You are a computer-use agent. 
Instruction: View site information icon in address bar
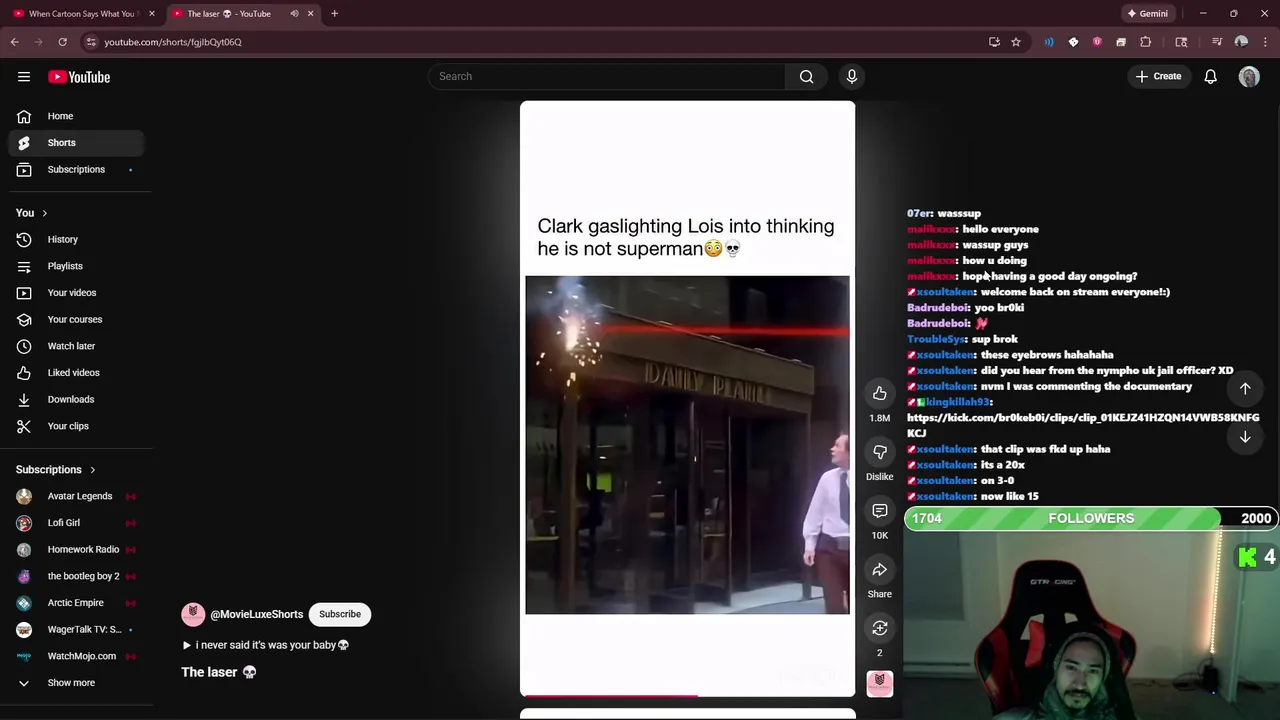[x=91, y=42]
